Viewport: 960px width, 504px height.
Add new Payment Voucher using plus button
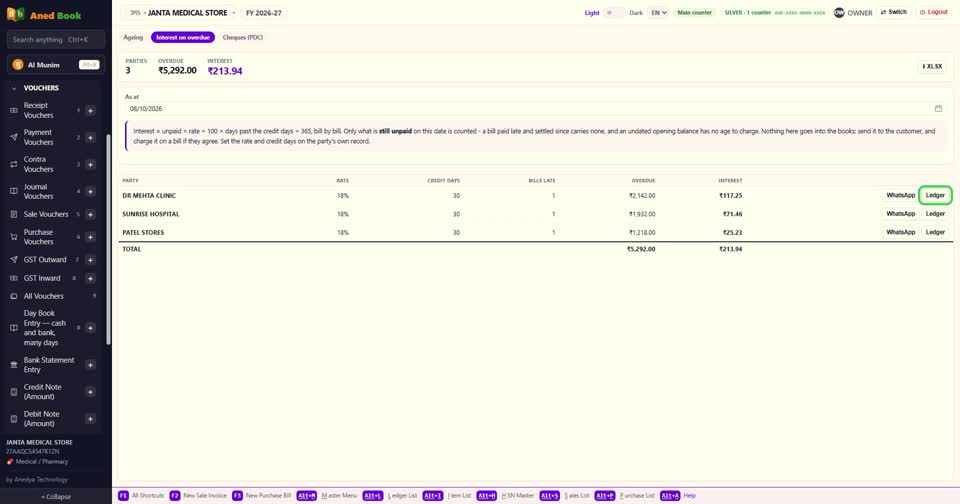(x=90, y=138)
